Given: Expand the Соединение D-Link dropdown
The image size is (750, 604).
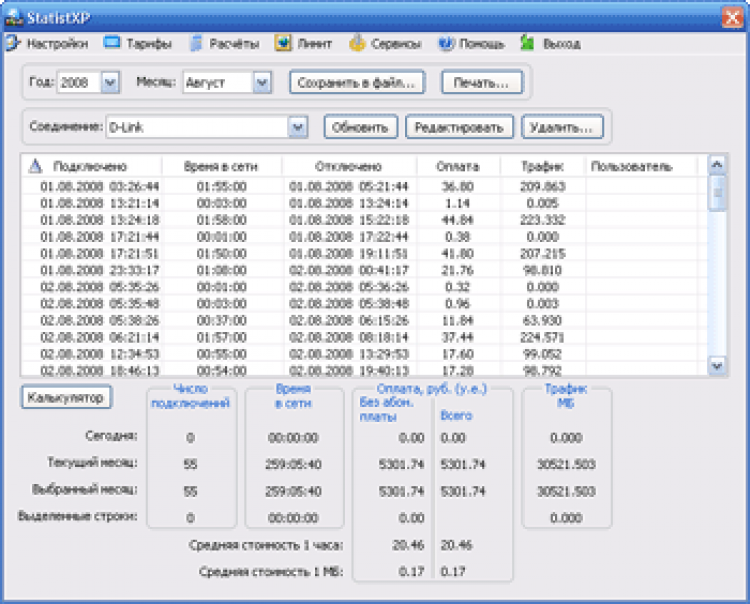Looking at the screenshot, I should tap(297, 127).
